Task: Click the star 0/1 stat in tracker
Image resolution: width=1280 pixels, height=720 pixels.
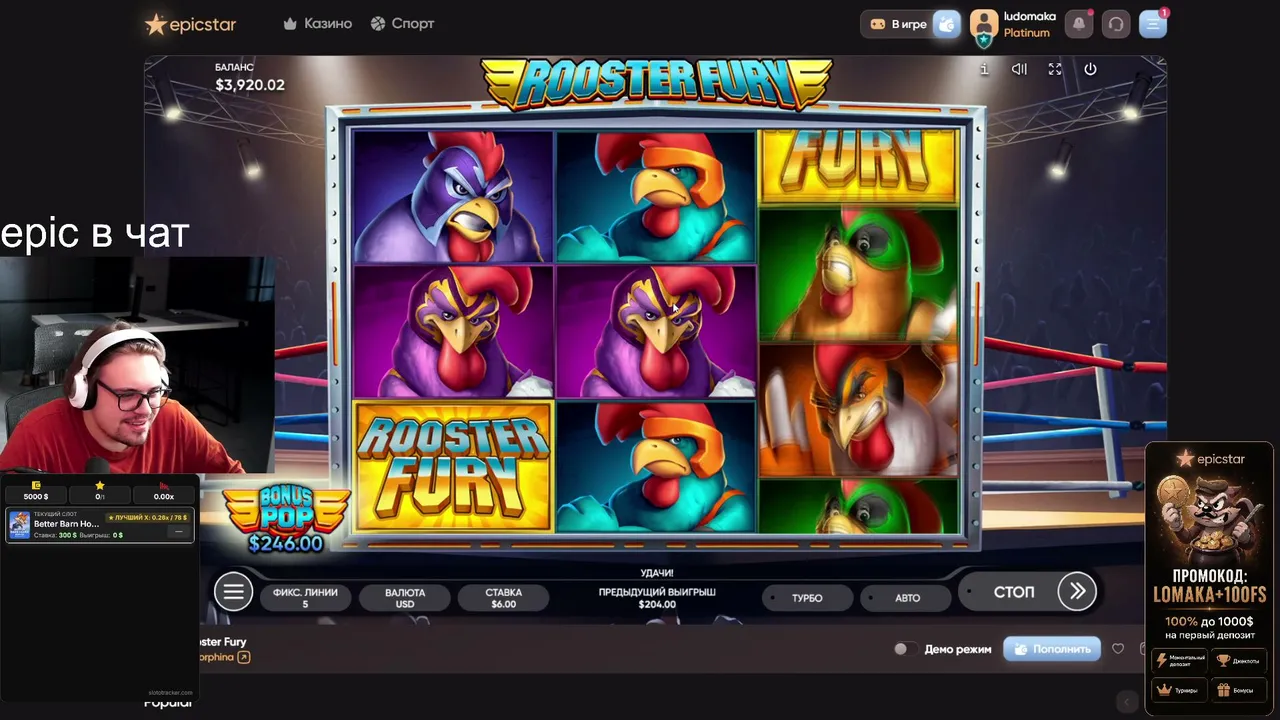Action: point(100,491)
